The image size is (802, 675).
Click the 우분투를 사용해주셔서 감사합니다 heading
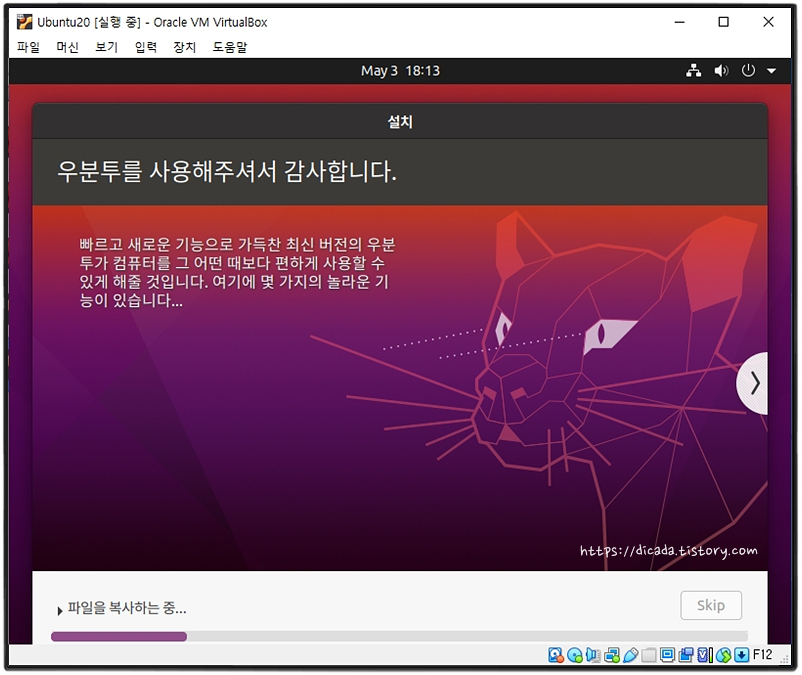(227, 171)
